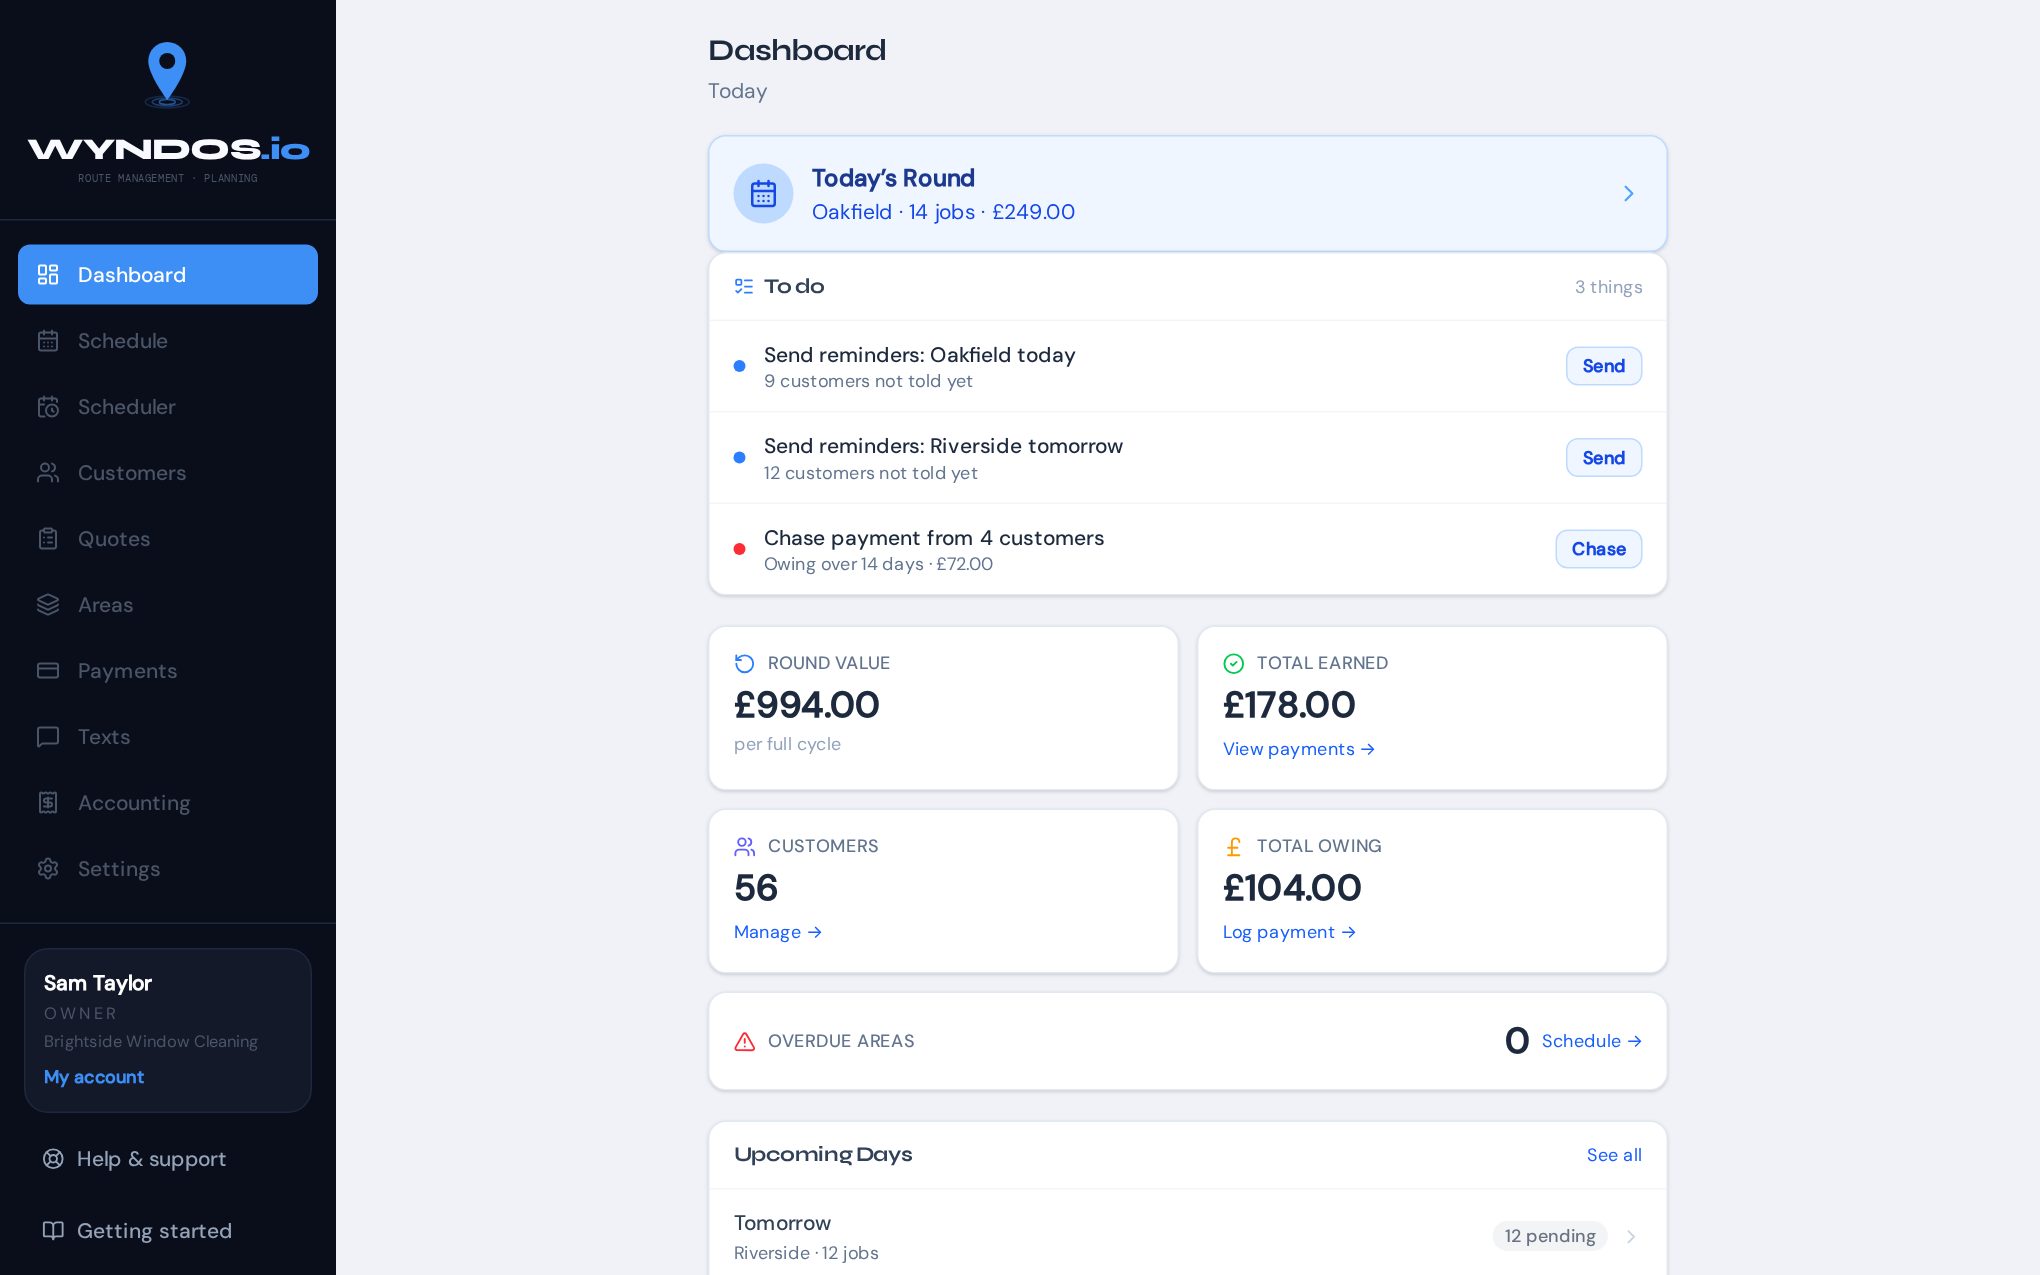
Task: Send reminders for Riverside tomorrow
Action: point(1604,458)
